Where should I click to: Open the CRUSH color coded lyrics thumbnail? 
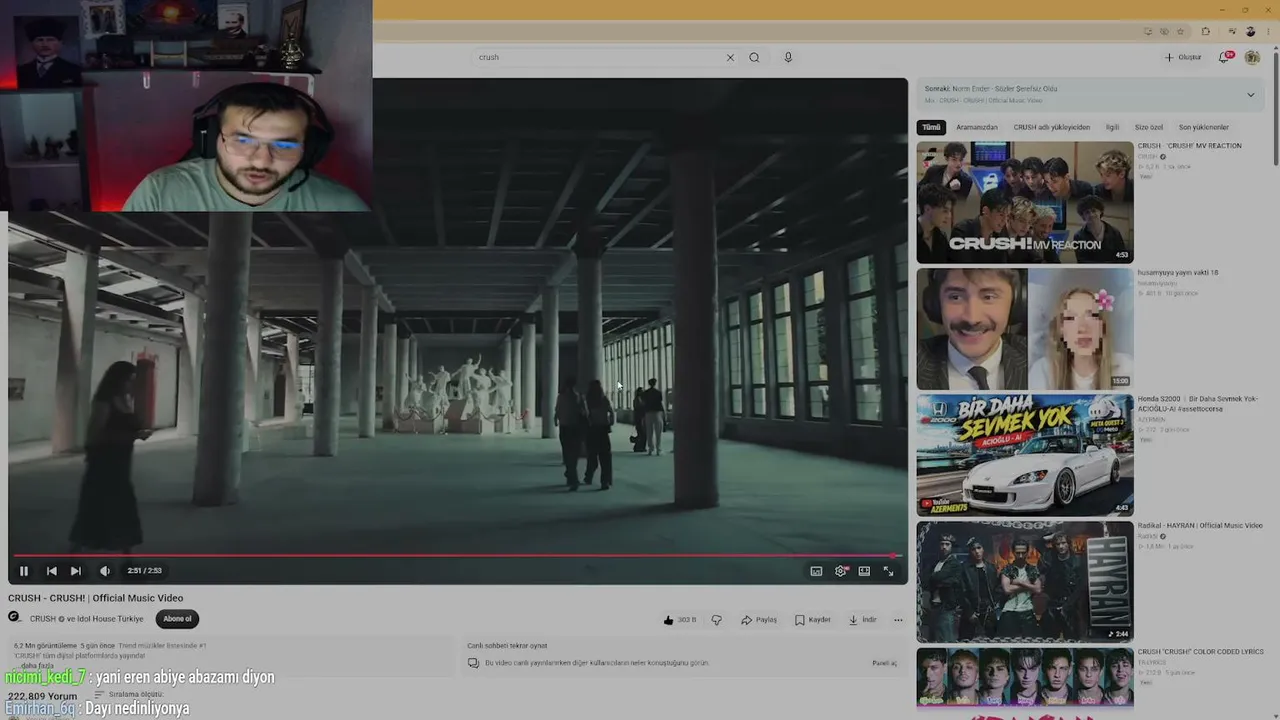pos(1025,677)
